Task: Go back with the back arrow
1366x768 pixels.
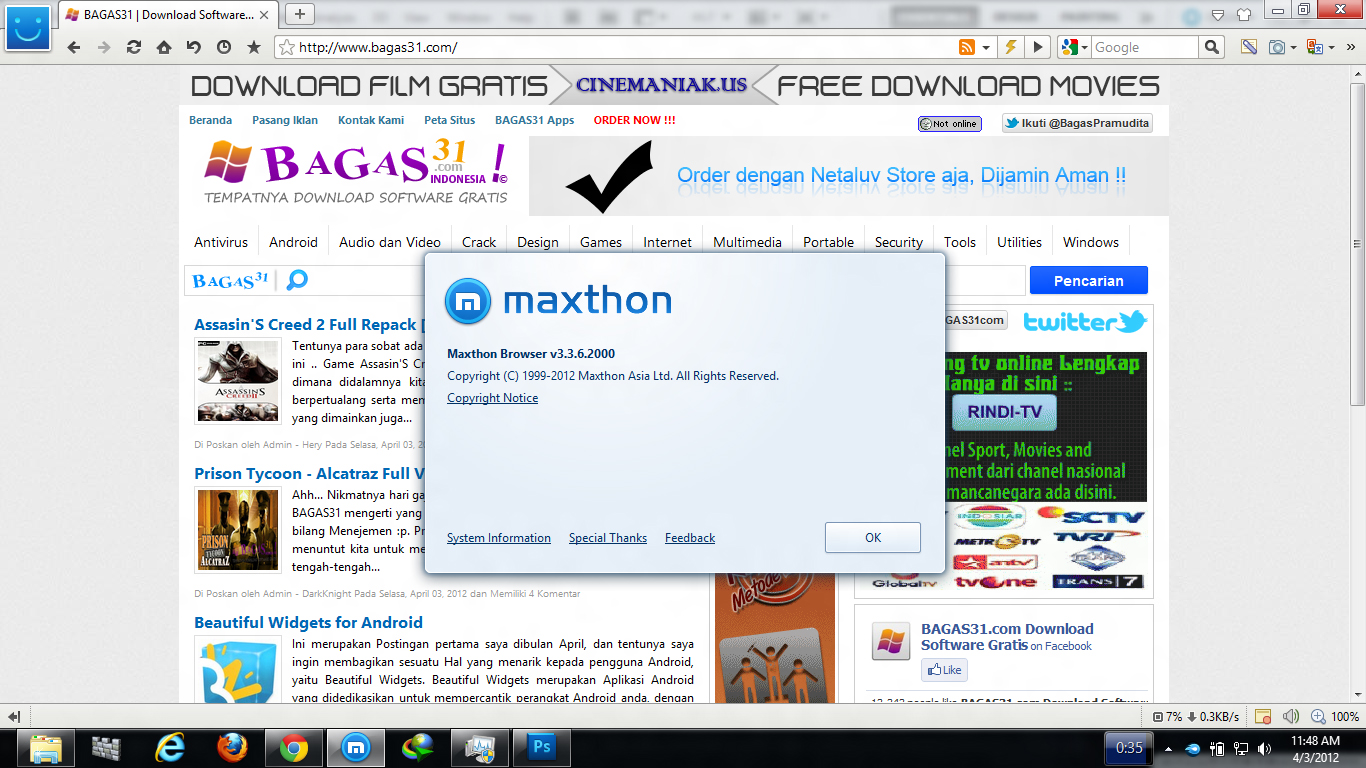Action: click(x=73, y=47)
